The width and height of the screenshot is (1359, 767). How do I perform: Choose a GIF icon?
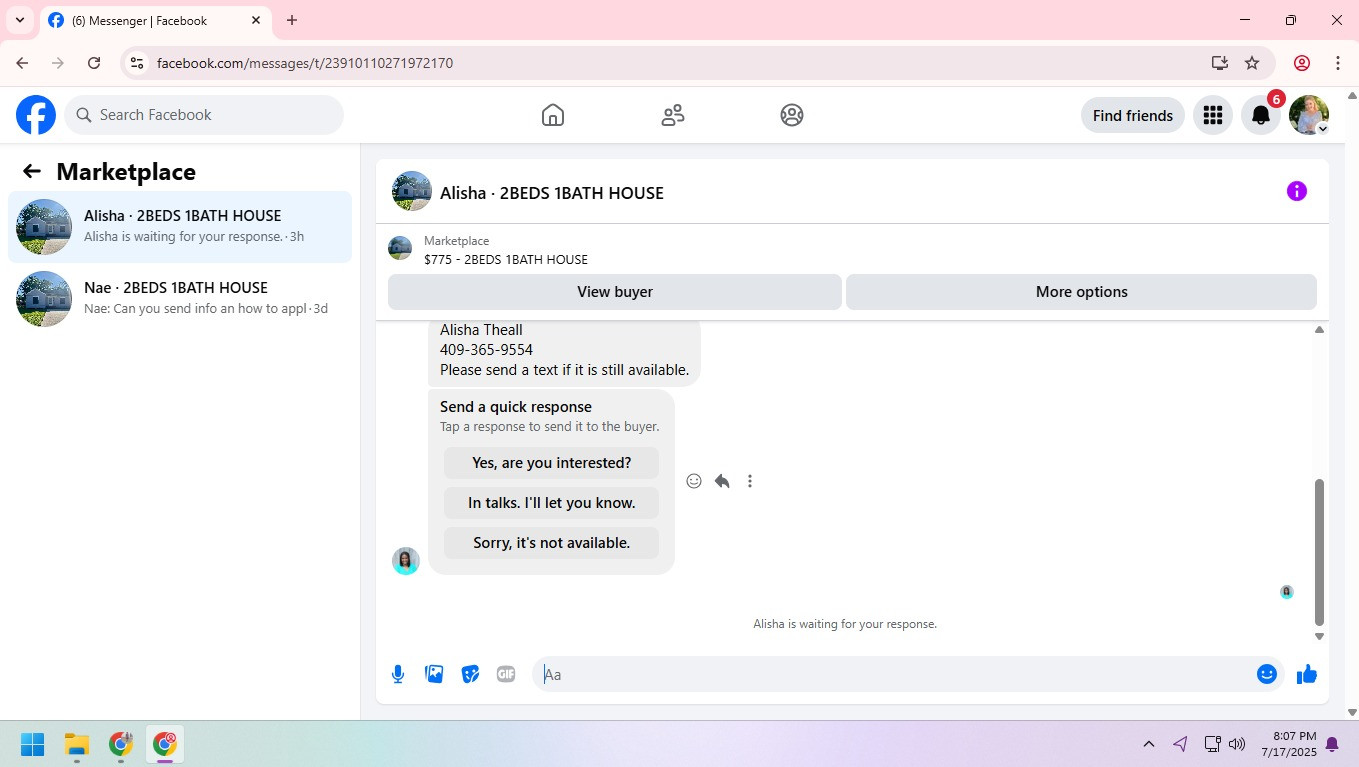click(506, 674)
